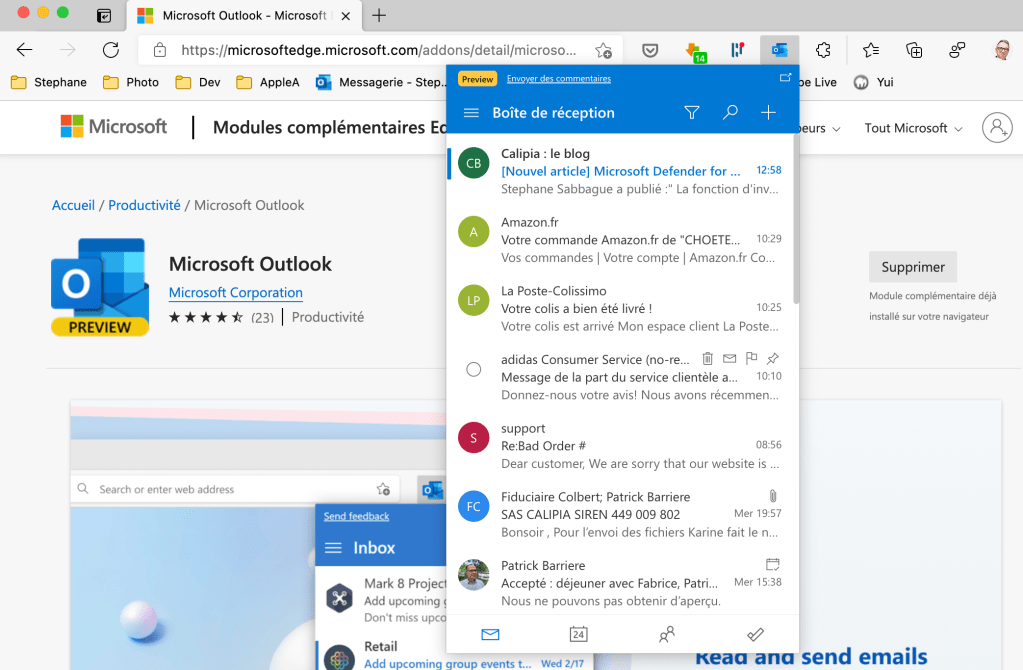Switch to the People tab in Outlook popup
The height and width of the screenshot is (670, 1023).
click(667, 634)
